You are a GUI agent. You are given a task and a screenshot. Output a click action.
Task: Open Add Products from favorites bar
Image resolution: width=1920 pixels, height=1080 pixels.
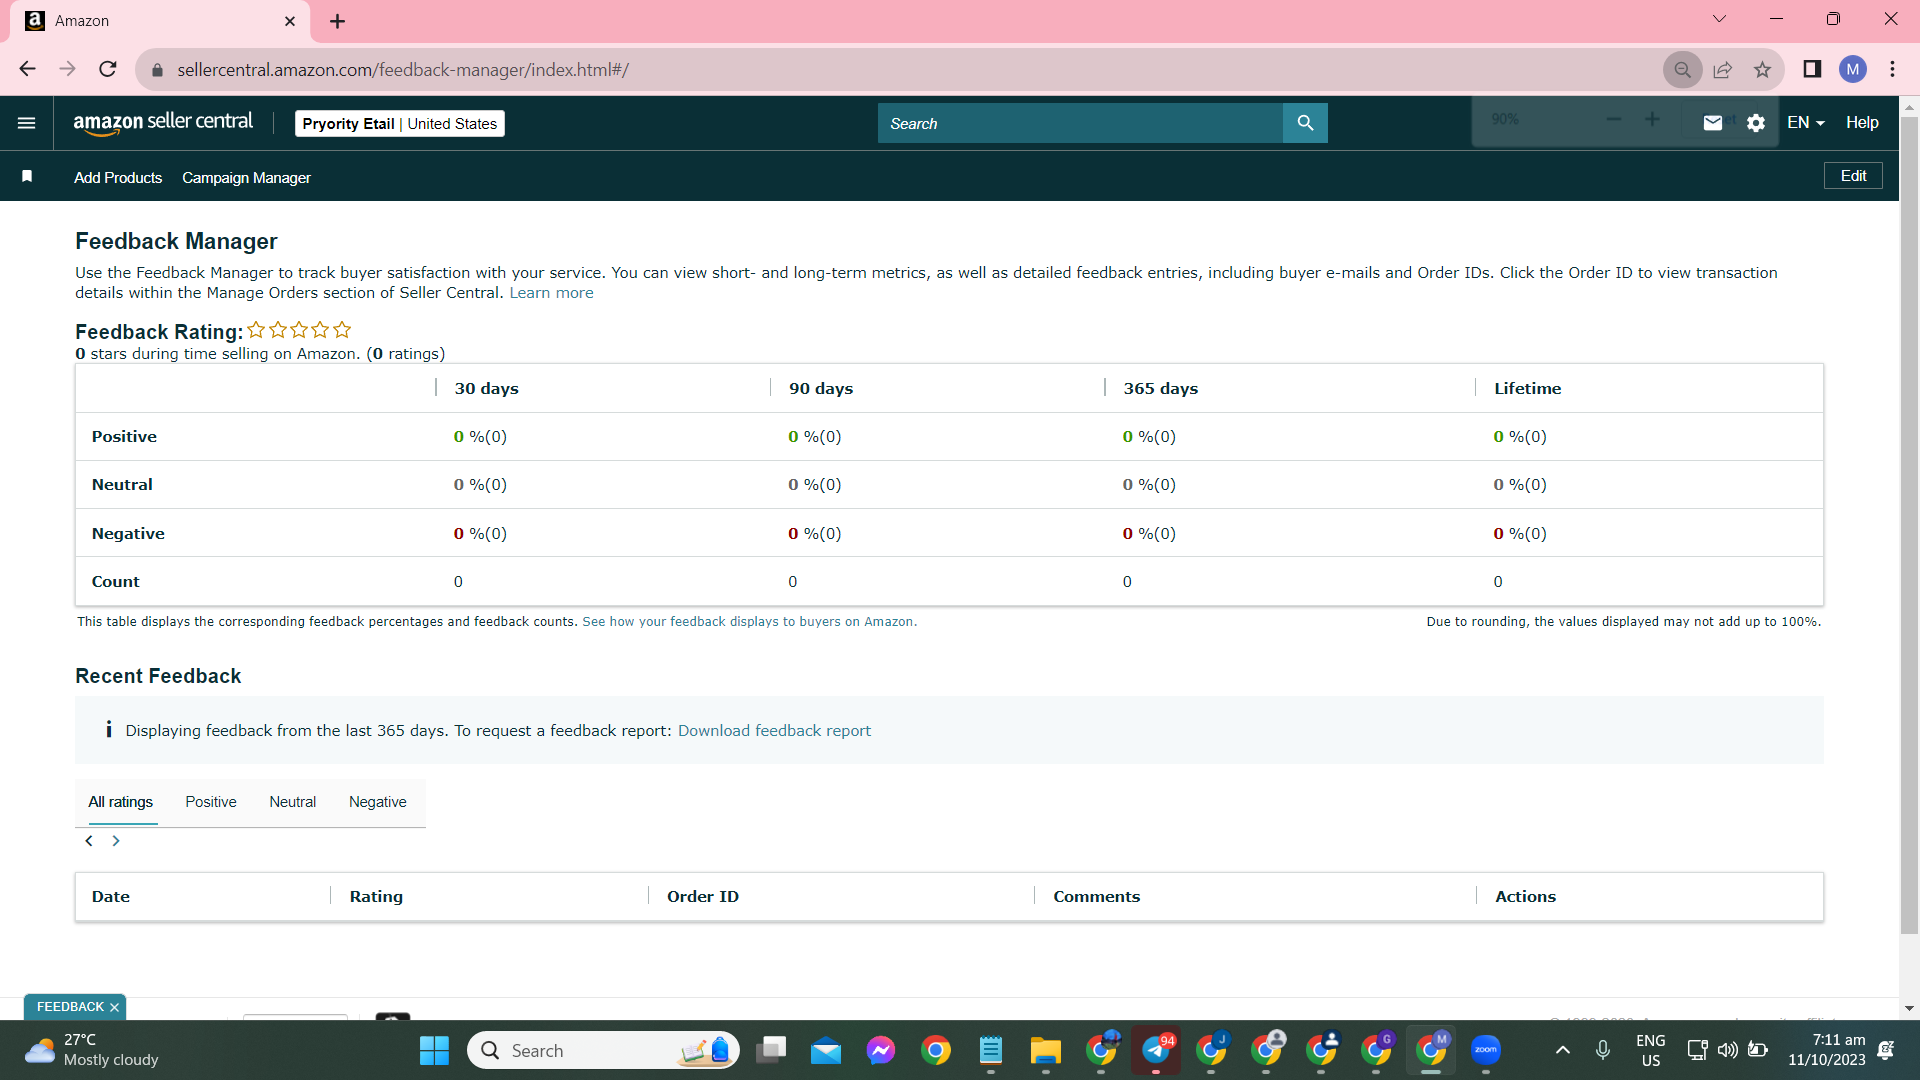click(118, 177)
